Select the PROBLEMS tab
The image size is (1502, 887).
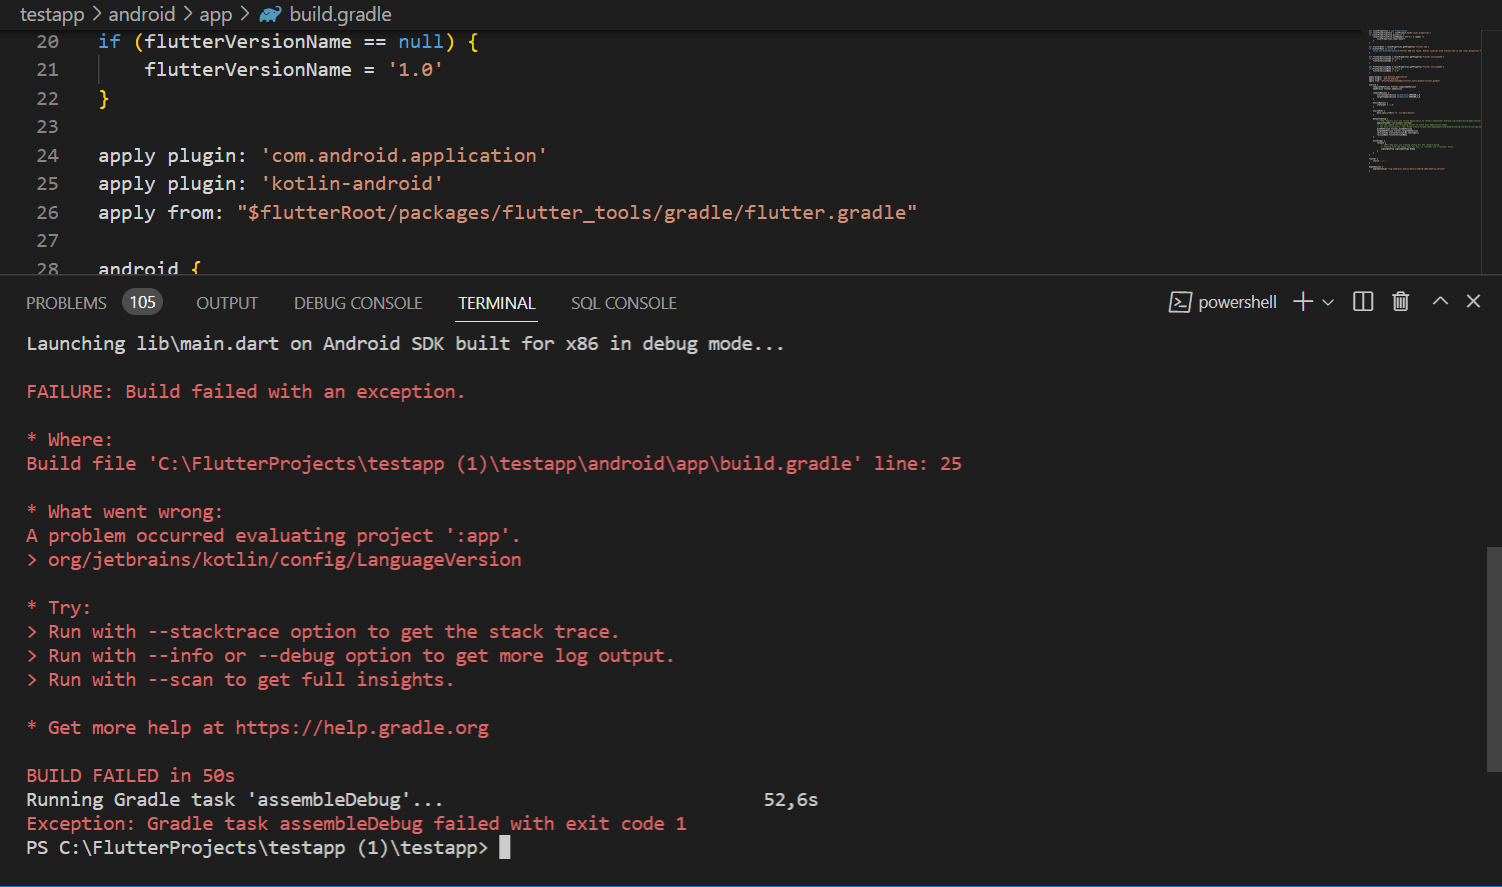coord(66,302)
